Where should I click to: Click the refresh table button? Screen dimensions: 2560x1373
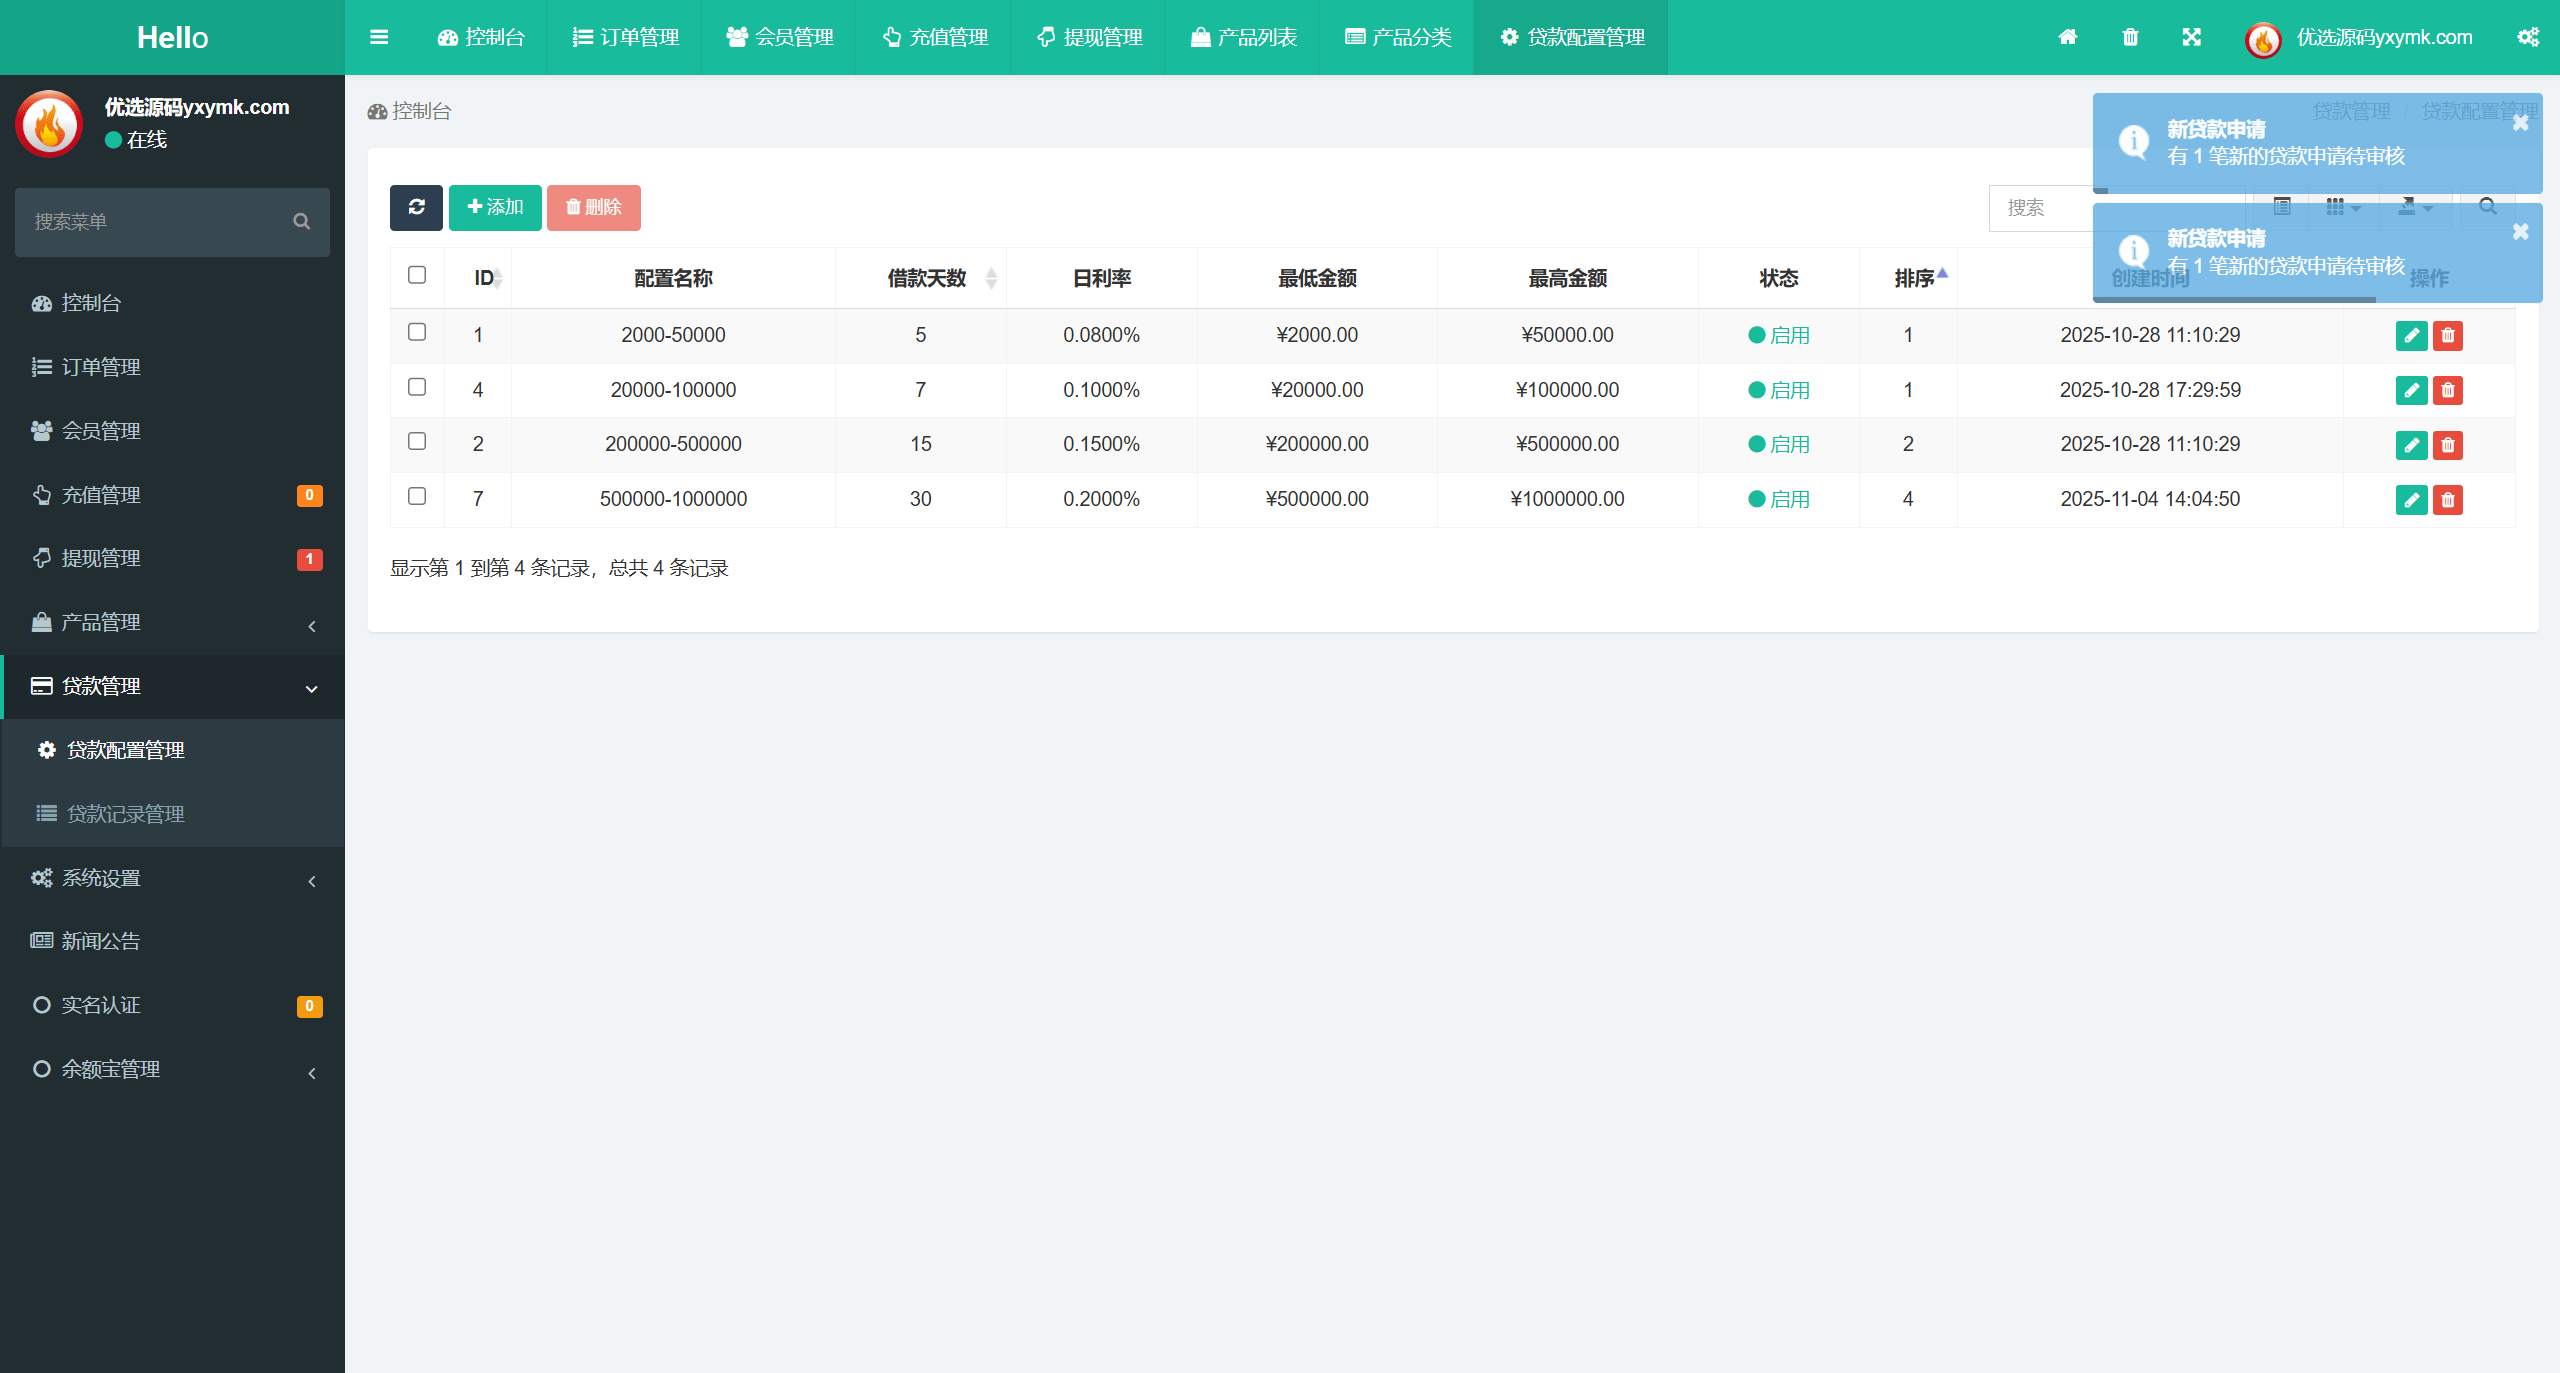(416, 207)
